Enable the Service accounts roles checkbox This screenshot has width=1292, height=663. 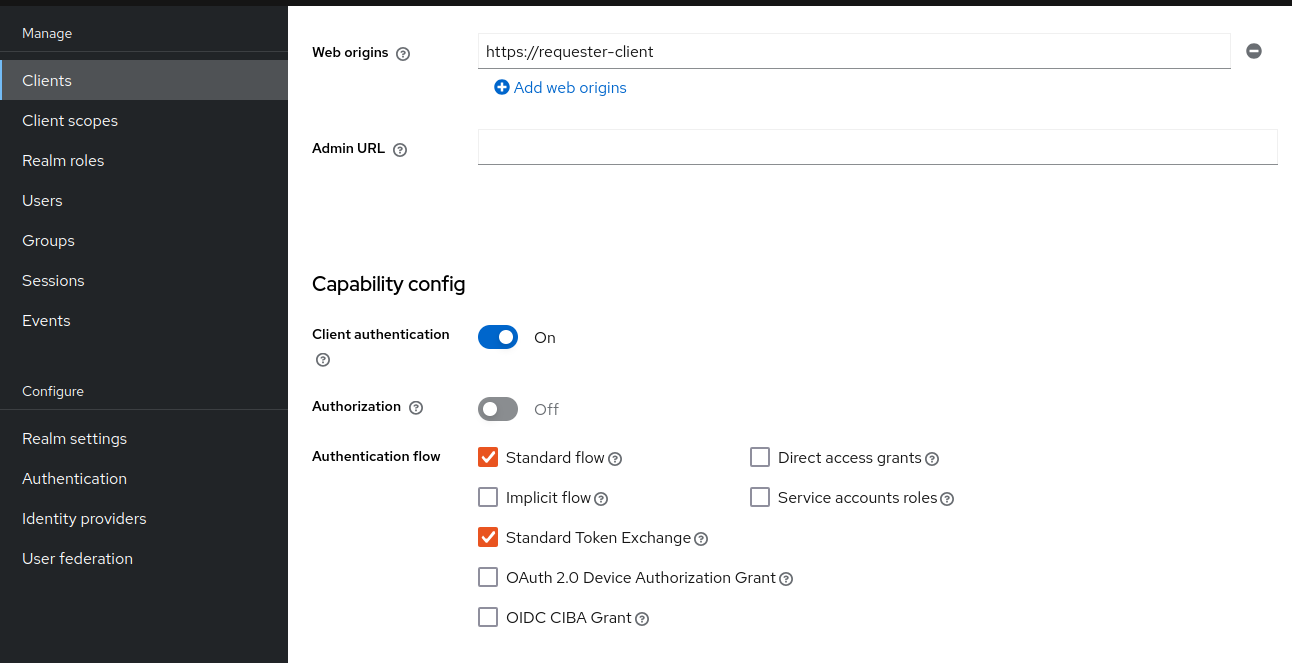760,497
